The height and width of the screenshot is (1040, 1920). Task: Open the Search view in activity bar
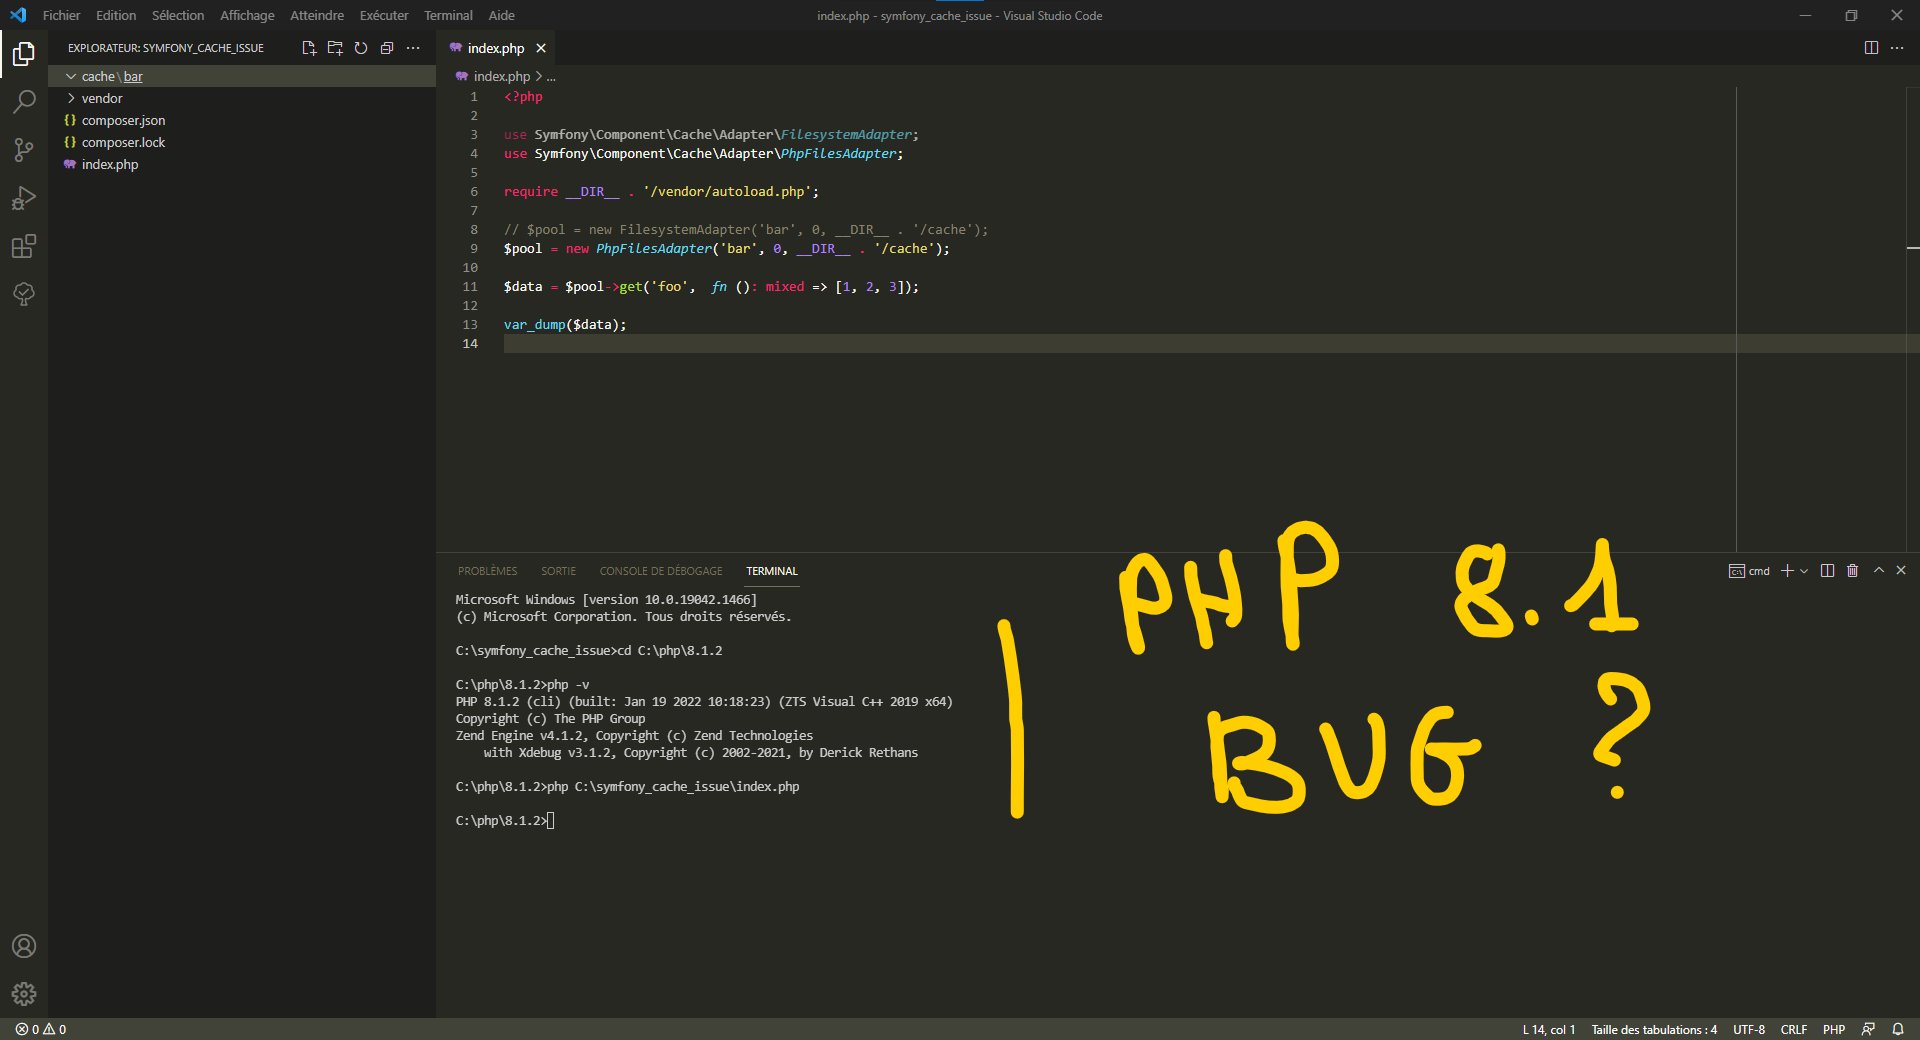(24, 102)
